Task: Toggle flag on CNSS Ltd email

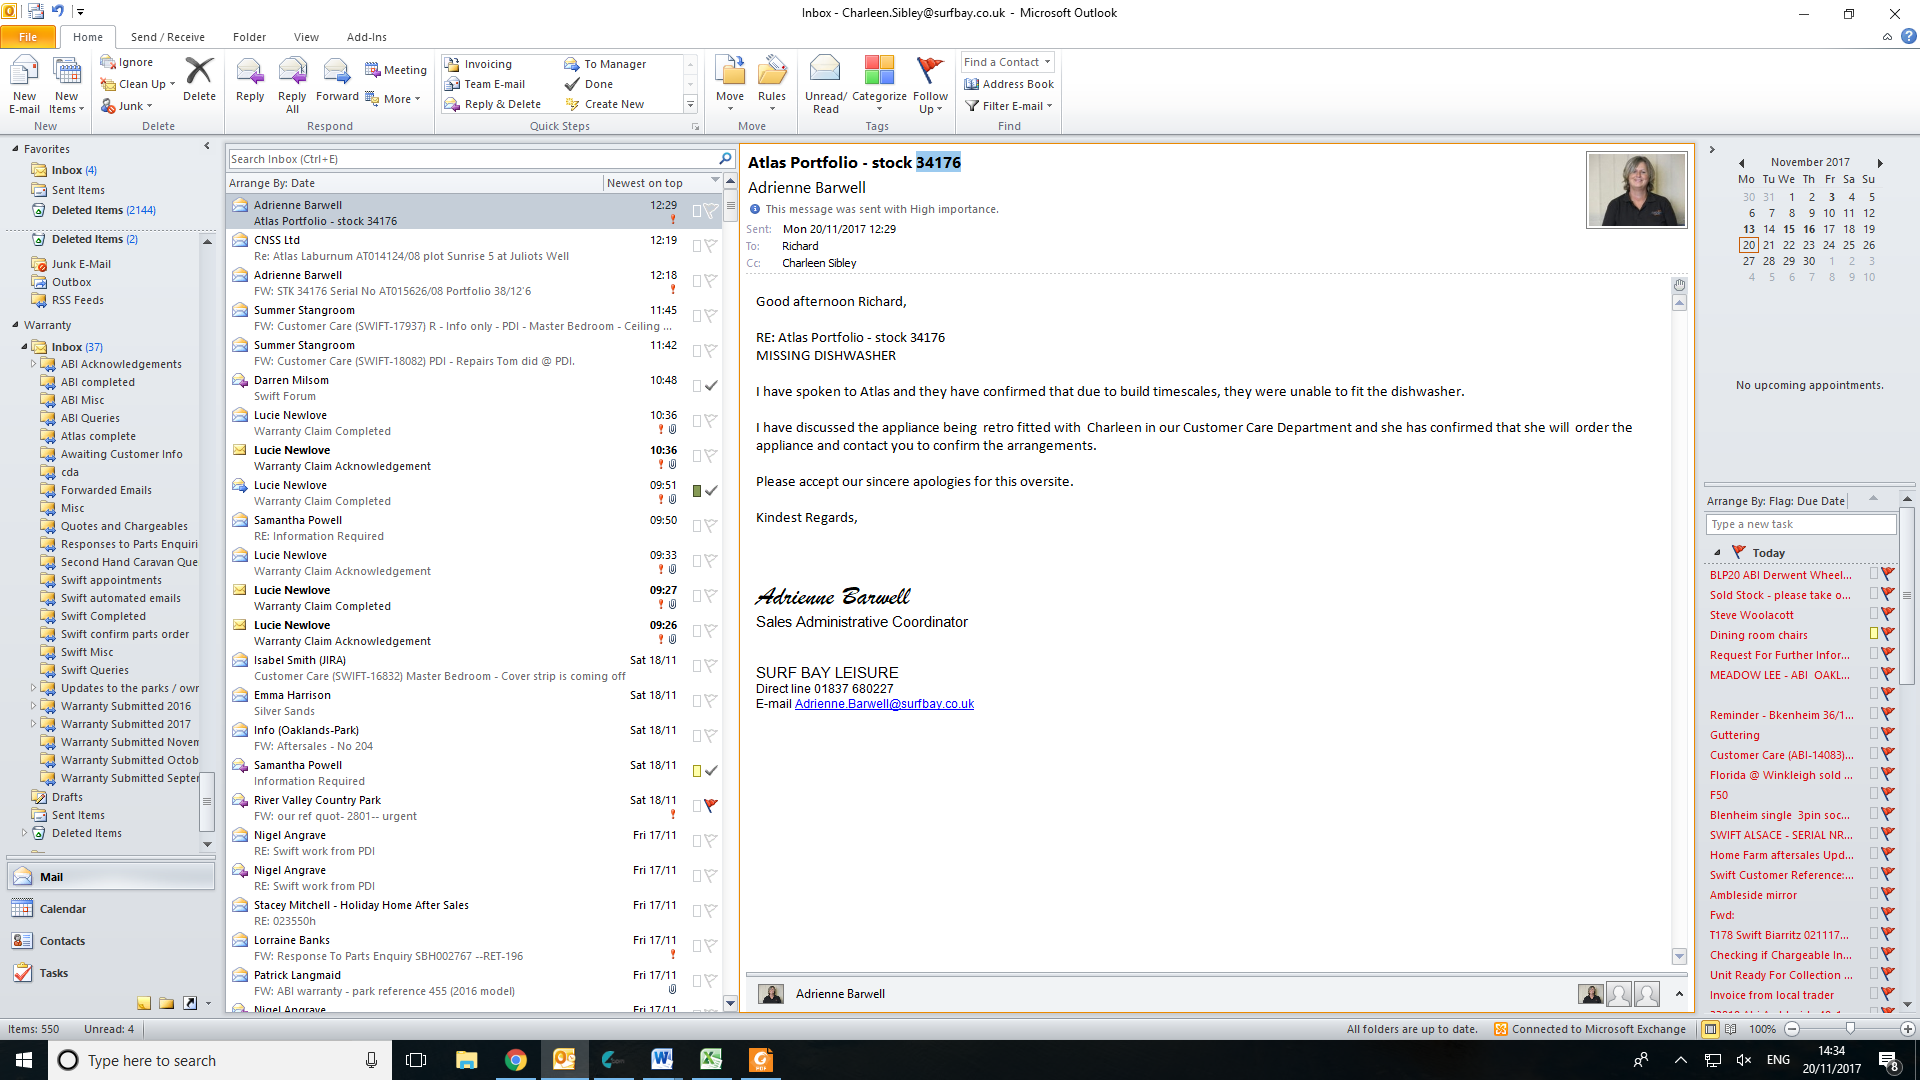Action: pyautogui.click(x=711, y=245)
